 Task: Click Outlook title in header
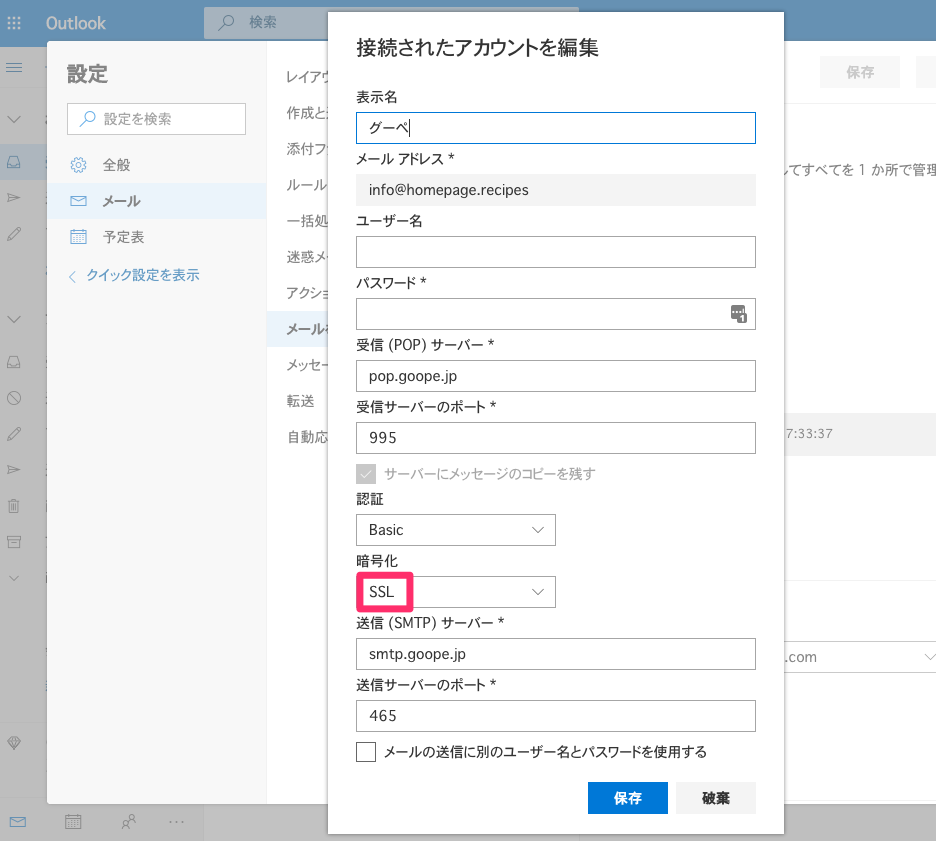click(x=76, y=23)
